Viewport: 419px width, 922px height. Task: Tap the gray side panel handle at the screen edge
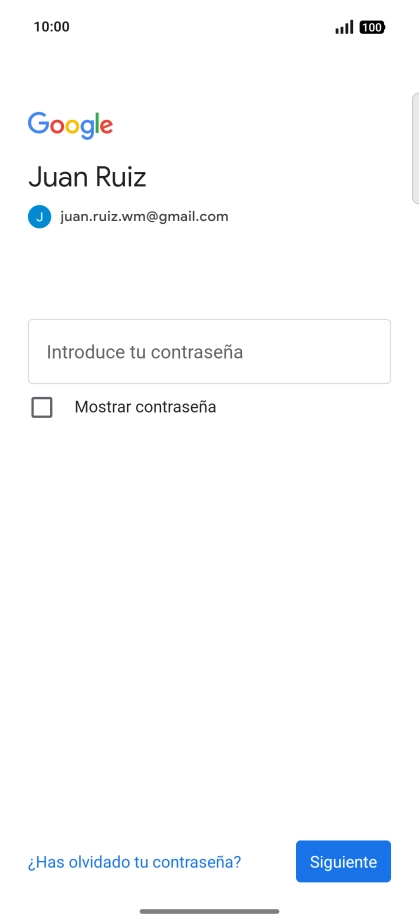tap(415, 148)
